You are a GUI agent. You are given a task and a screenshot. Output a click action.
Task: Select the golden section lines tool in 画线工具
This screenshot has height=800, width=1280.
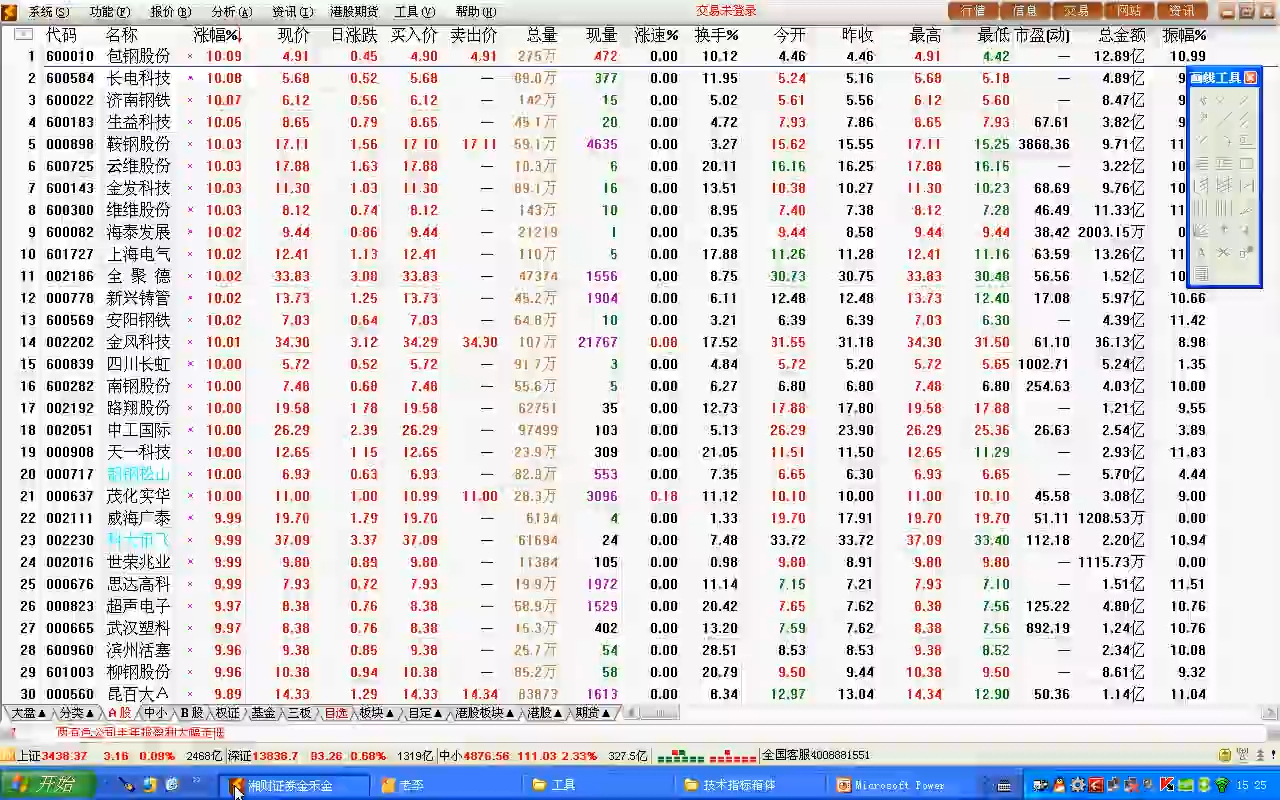[x=1202, y=162]
